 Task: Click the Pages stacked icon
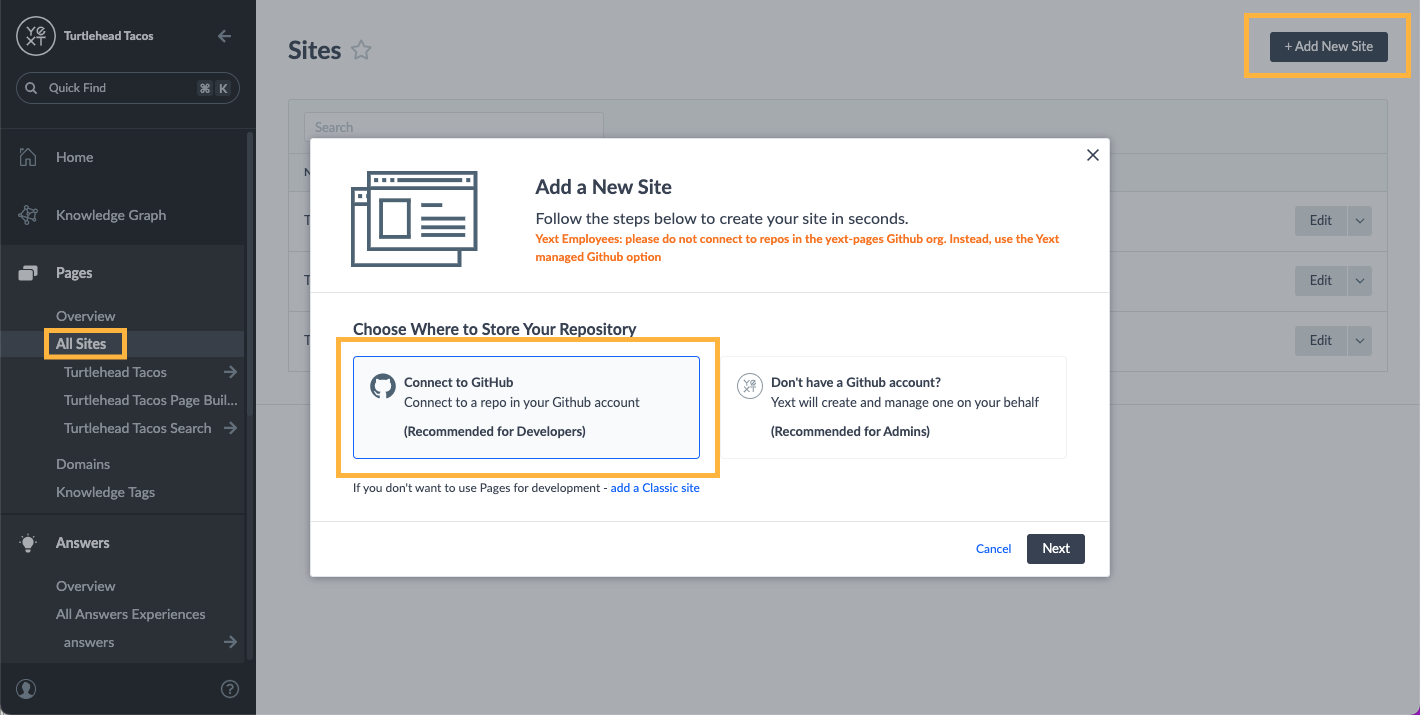28,273
